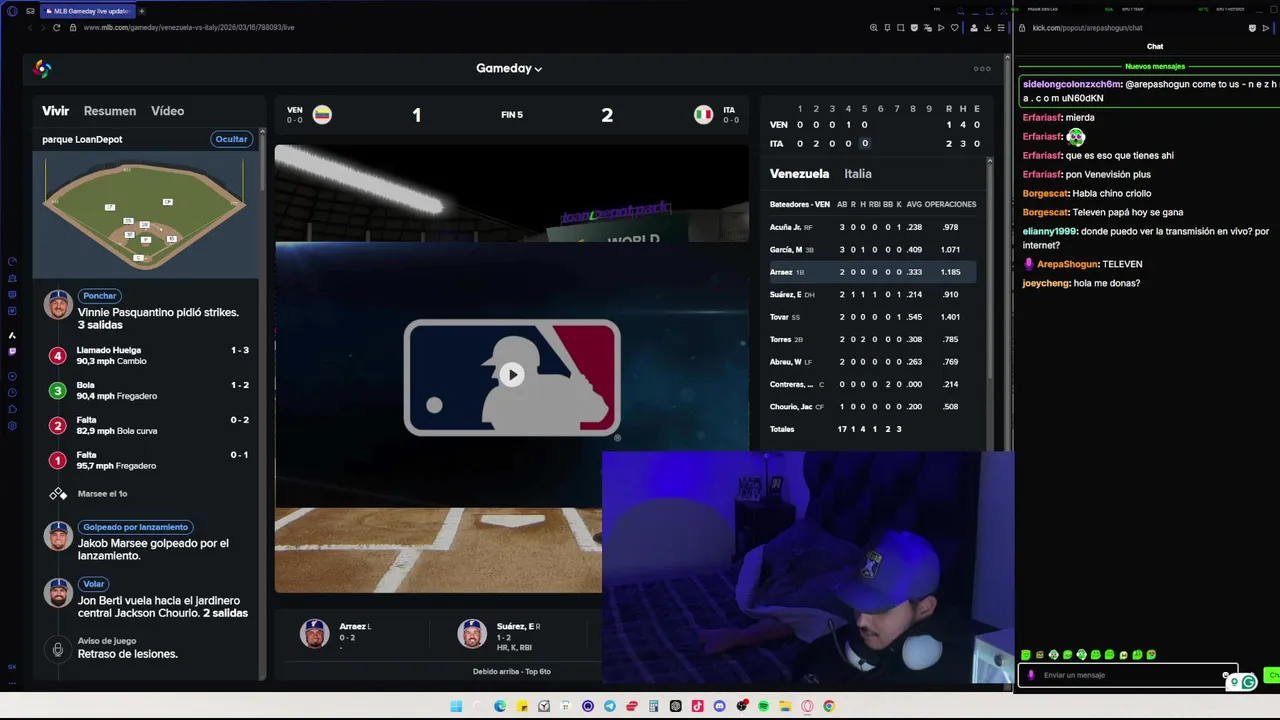Image resolution: width=1280 pixels, height=720 pixels.
Task: Select pitch 1 Falta 95,7 mph entry
Action: tap(148, 460)
